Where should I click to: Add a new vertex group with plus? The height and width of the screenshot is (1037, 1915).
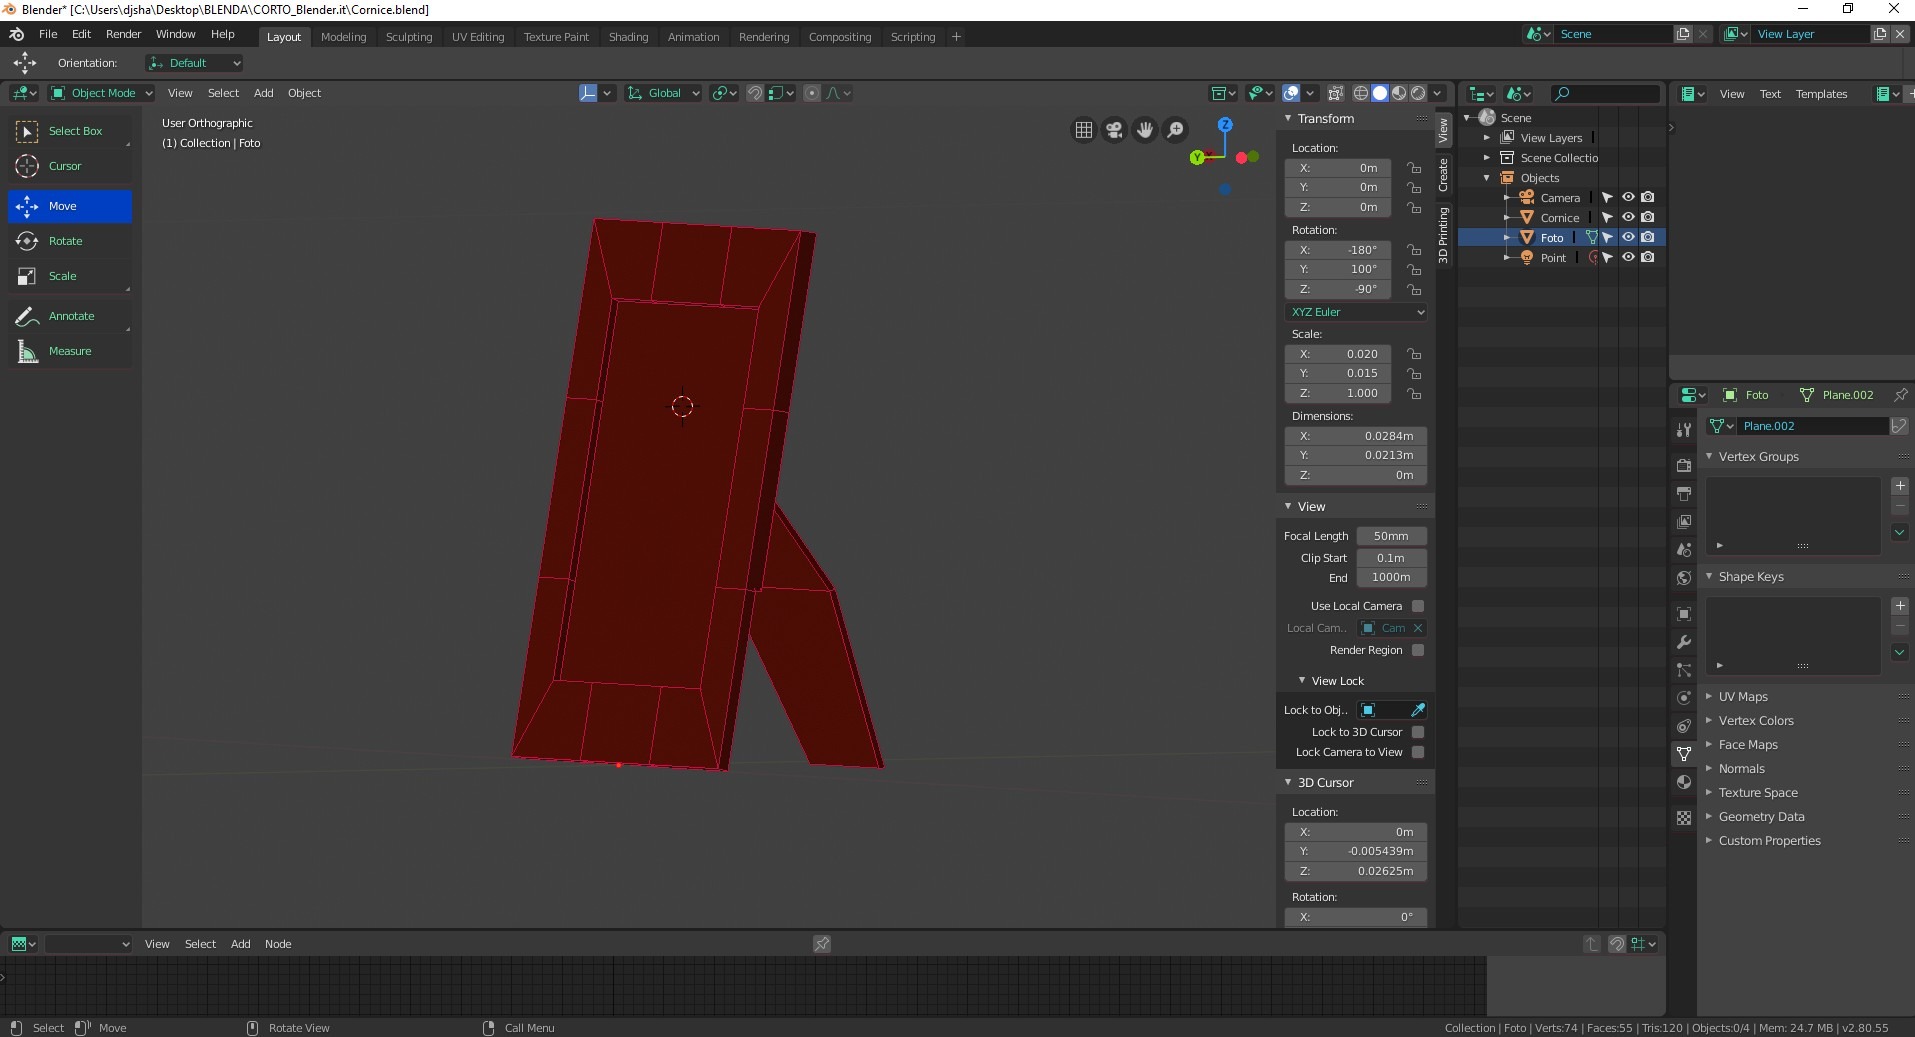pos(1900,486)
